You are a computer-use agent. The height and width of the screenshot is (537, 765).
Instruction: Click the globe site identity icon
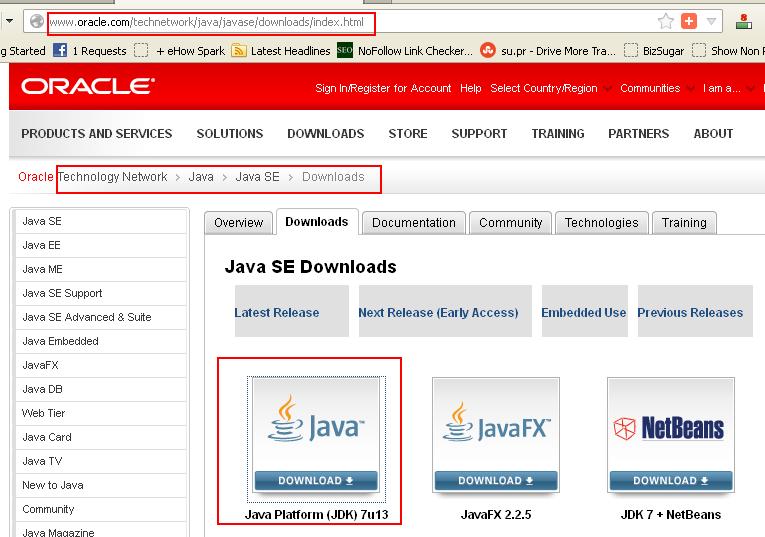click(36, 21)
